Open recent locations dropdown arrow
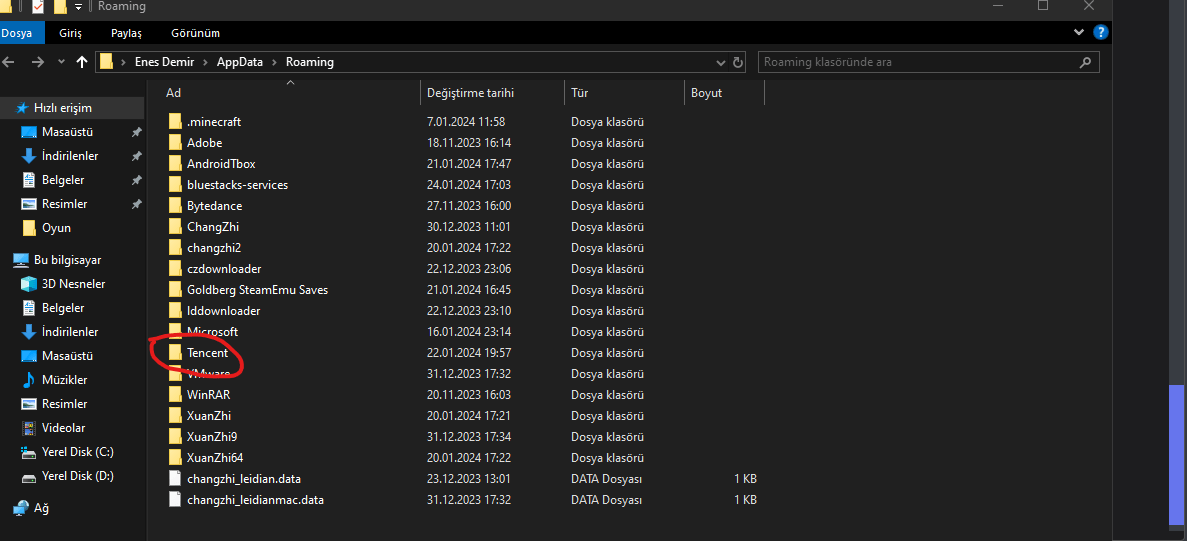 click(61, 62)
